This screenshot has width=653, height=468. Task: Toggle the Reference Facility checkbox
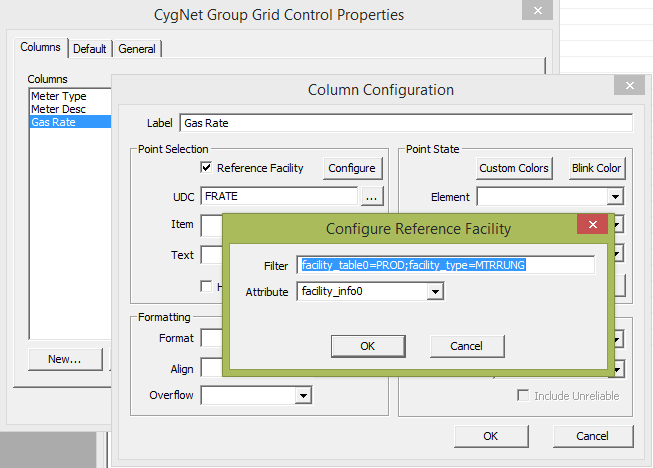[x=208, y=168]
